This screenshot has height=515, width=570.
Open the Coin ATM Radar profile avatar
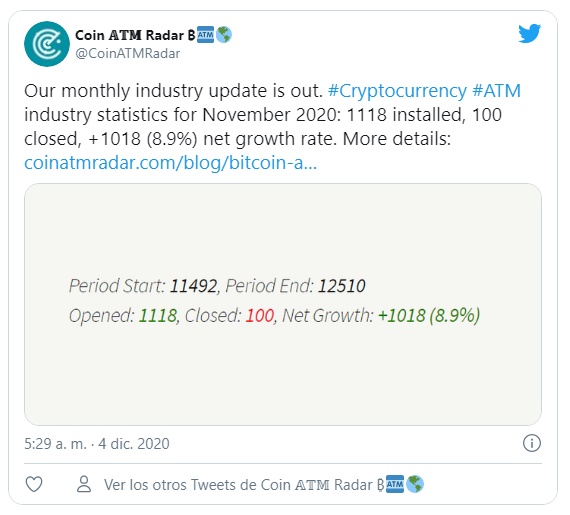pos(47,44)
